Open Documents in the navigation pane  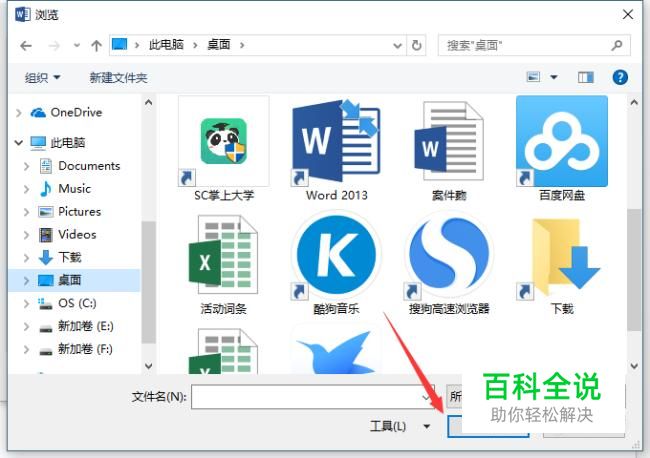click(79, 166)
